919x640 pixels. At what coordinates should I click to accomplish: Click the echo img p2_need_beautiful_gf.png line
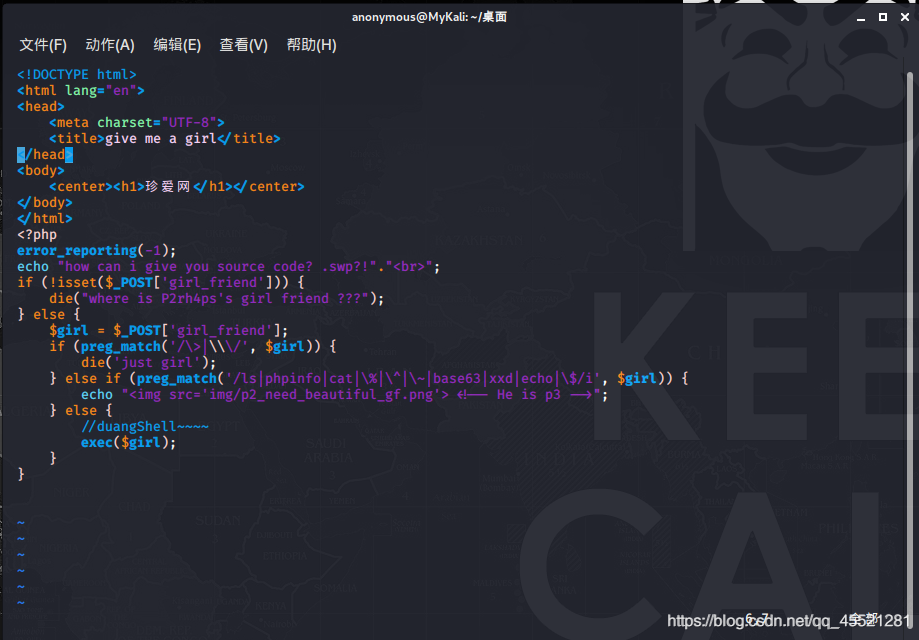coord(345,394)
